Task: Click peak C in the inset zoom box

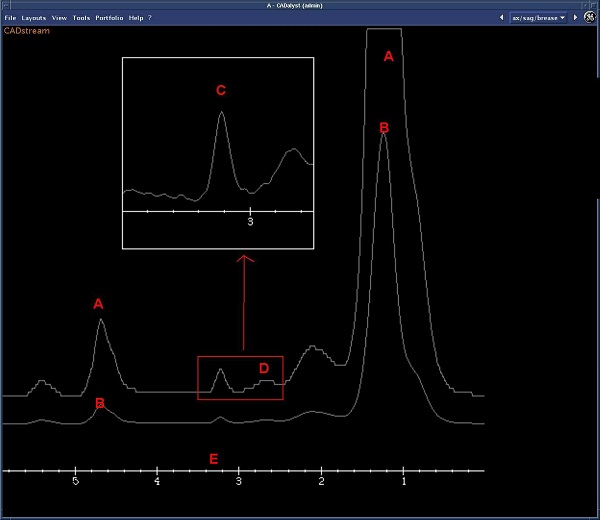Action: [221, 115]
